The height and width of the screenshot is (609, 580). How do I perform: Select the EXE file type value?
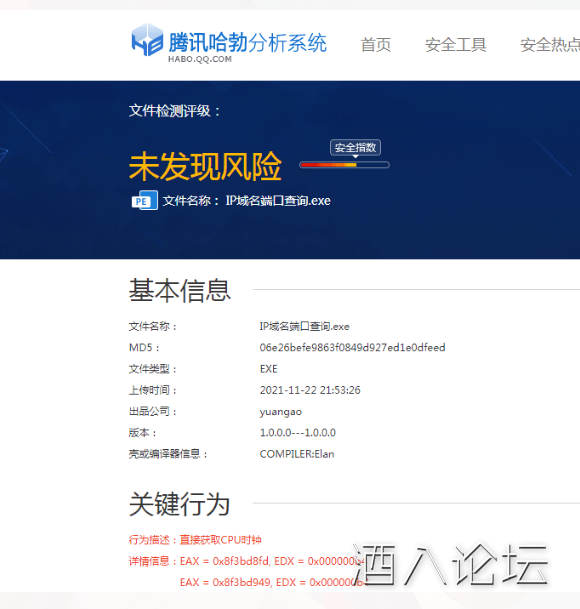pos(268,369)
